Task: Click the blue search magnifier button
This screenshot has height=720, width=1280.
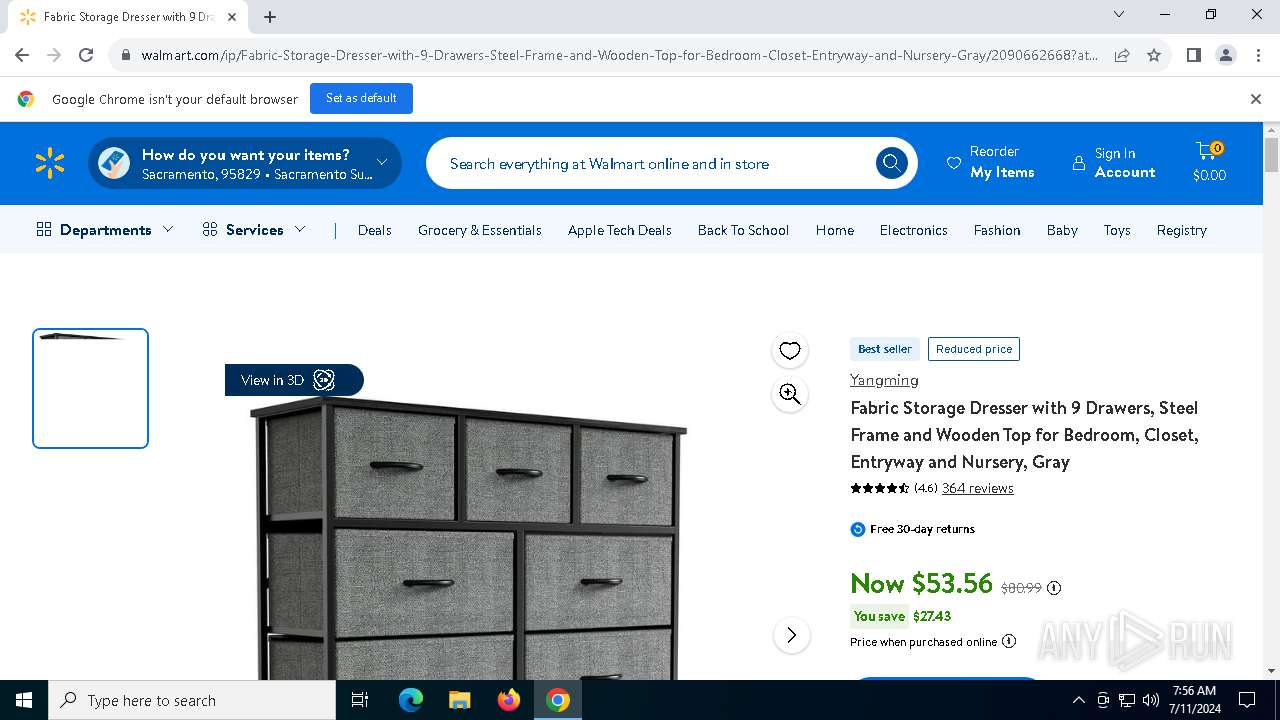Action: [891, 163]
